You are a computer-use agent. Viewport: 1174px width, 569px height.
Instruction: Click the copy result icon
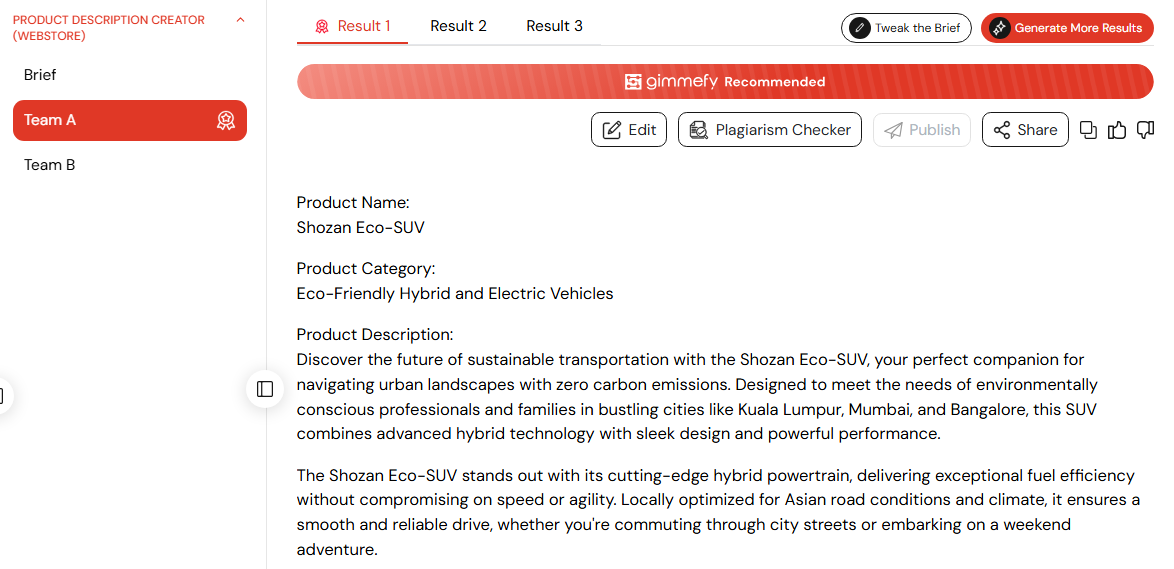tap(1088, 130)
